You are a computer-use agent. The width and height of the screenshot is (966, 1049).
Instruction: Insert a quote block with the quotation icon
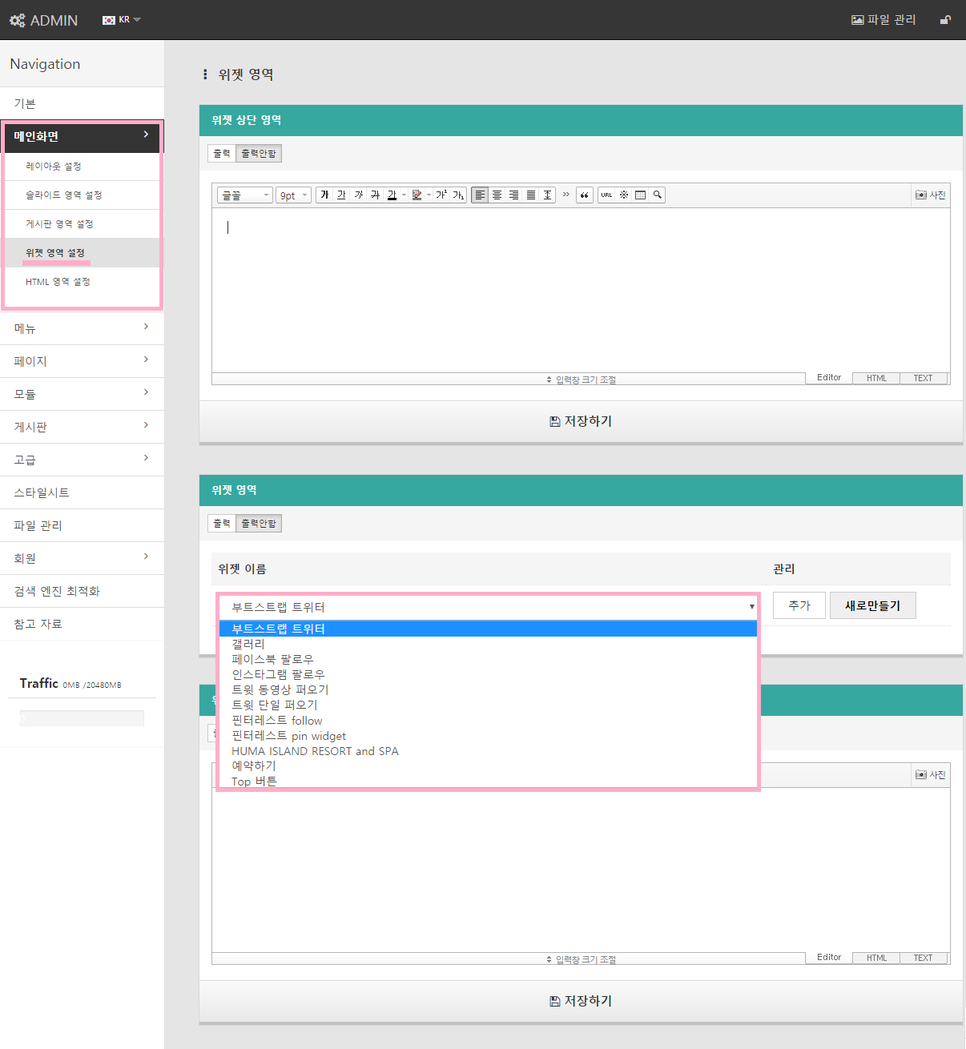[585, 195]
